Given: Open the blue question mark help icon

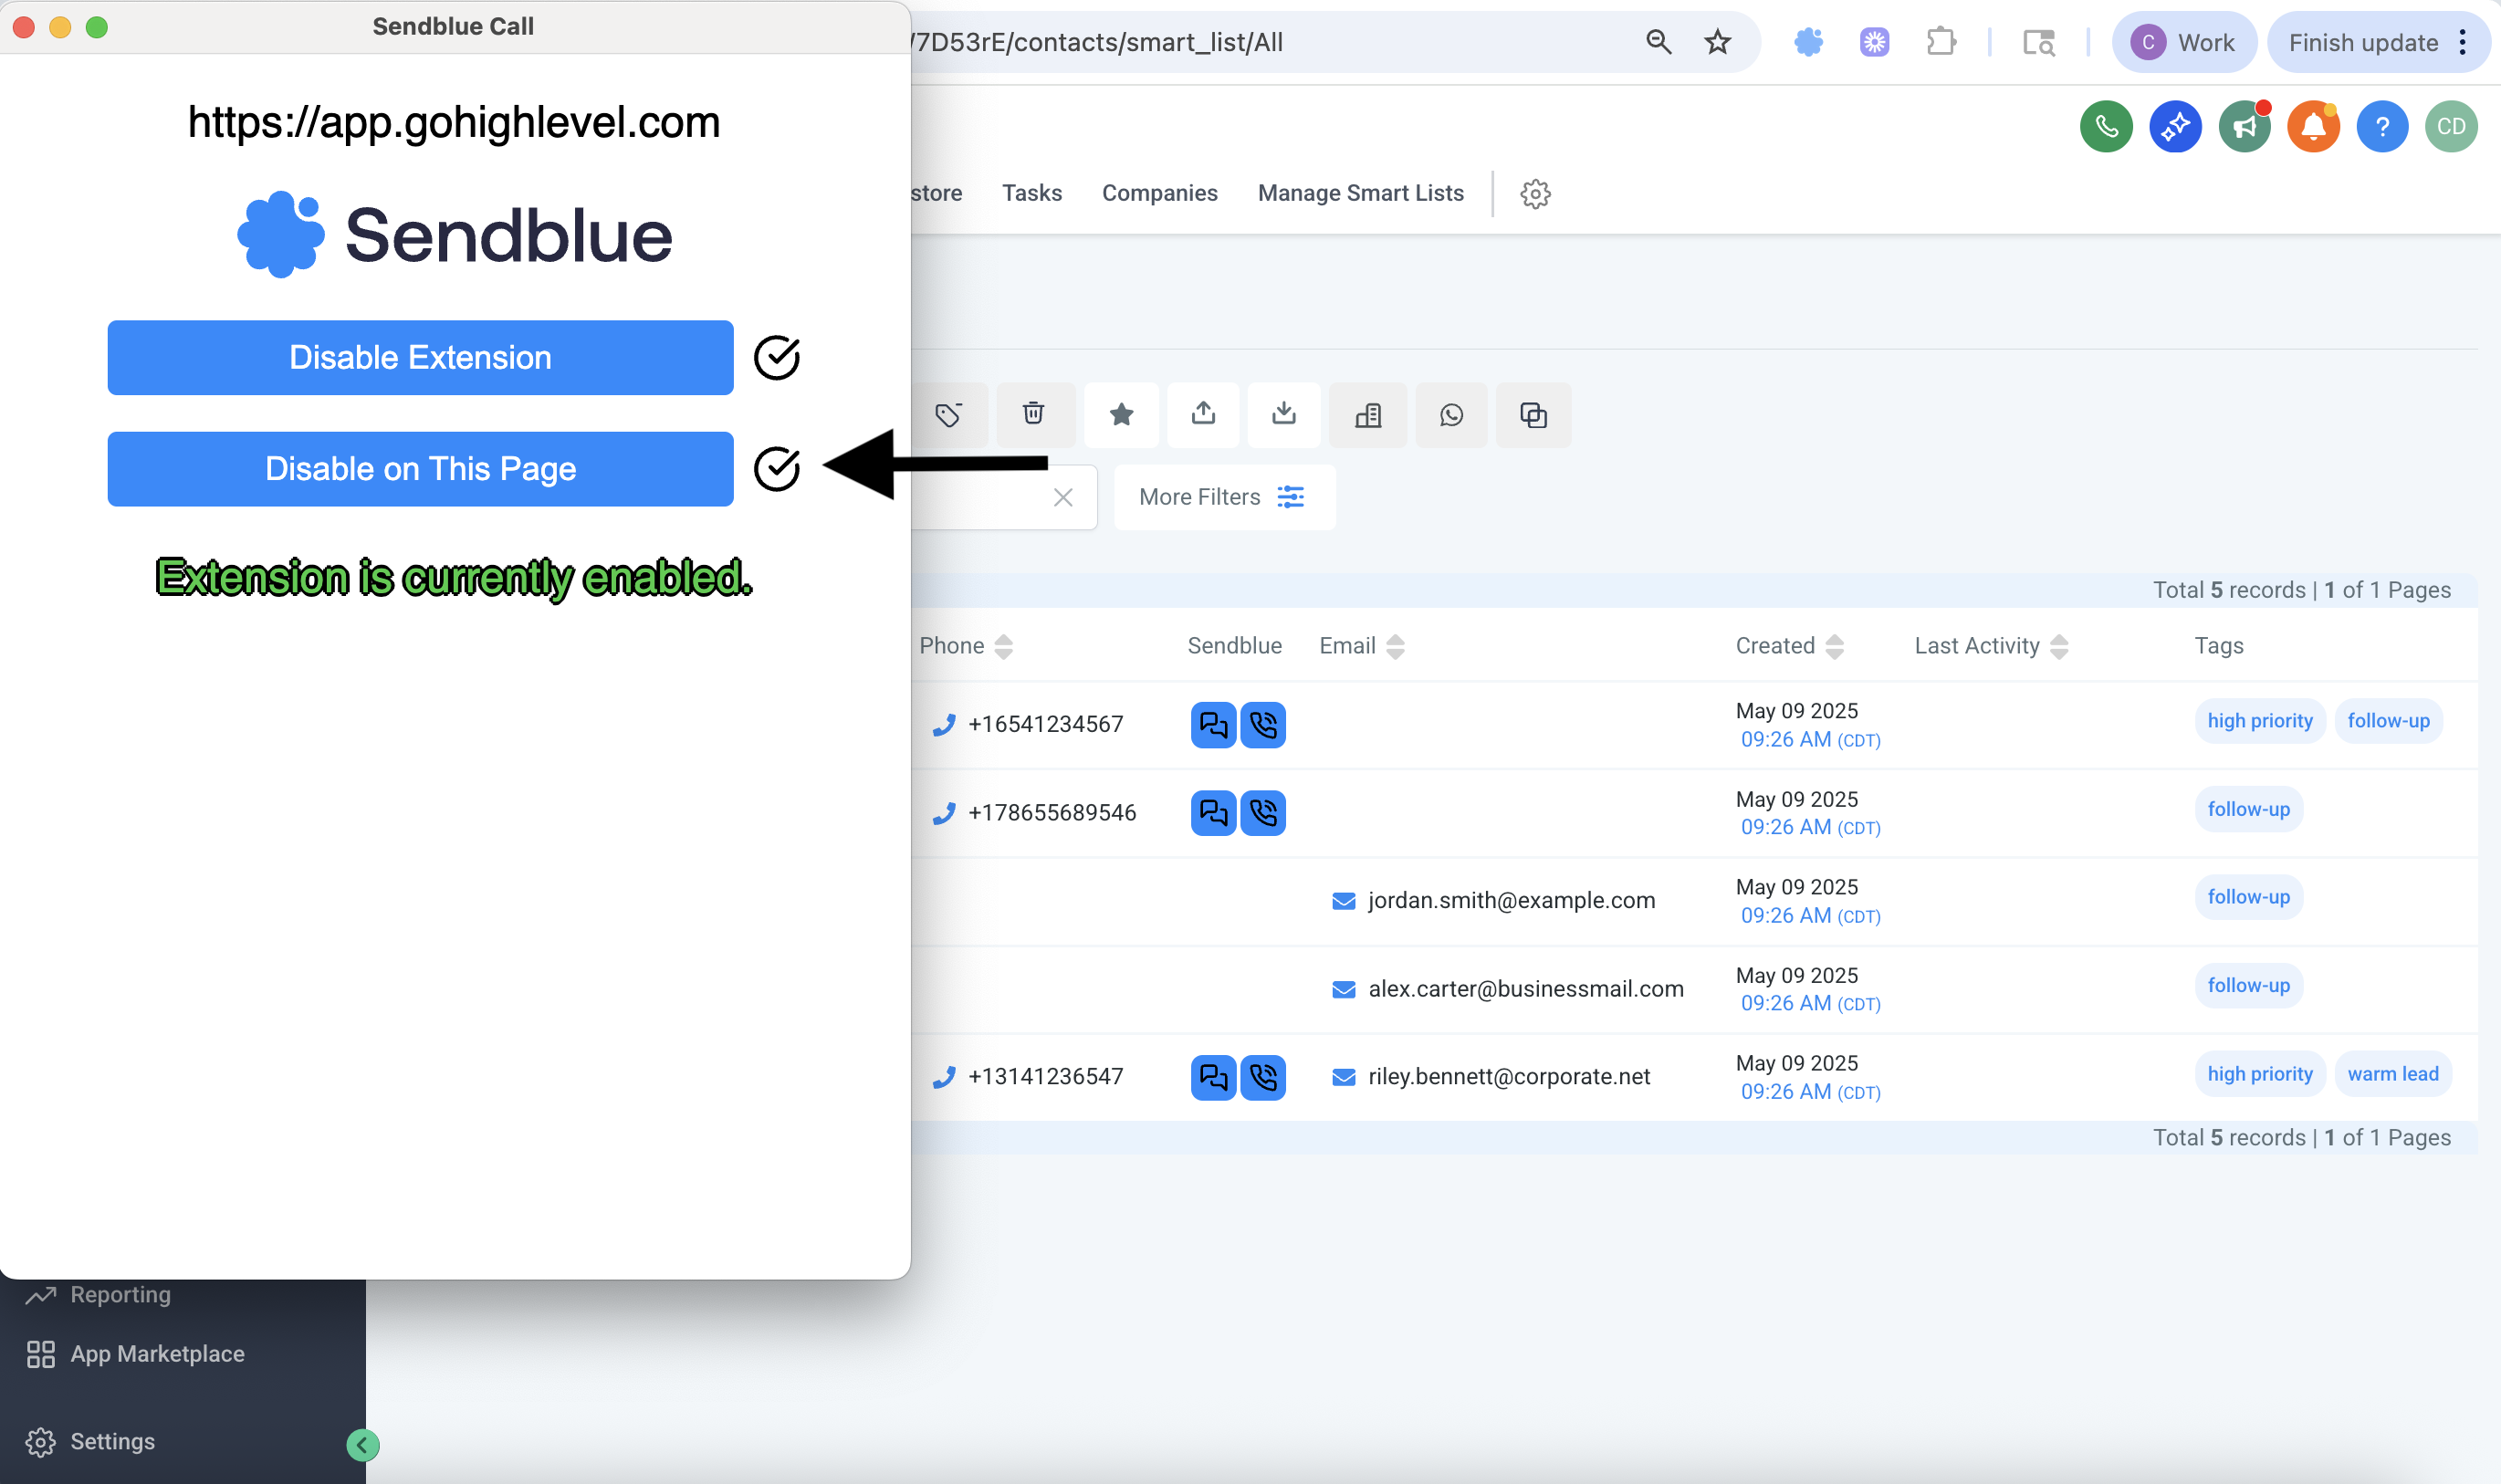Looking at the screenshot, I should [x=2382, y=127].
